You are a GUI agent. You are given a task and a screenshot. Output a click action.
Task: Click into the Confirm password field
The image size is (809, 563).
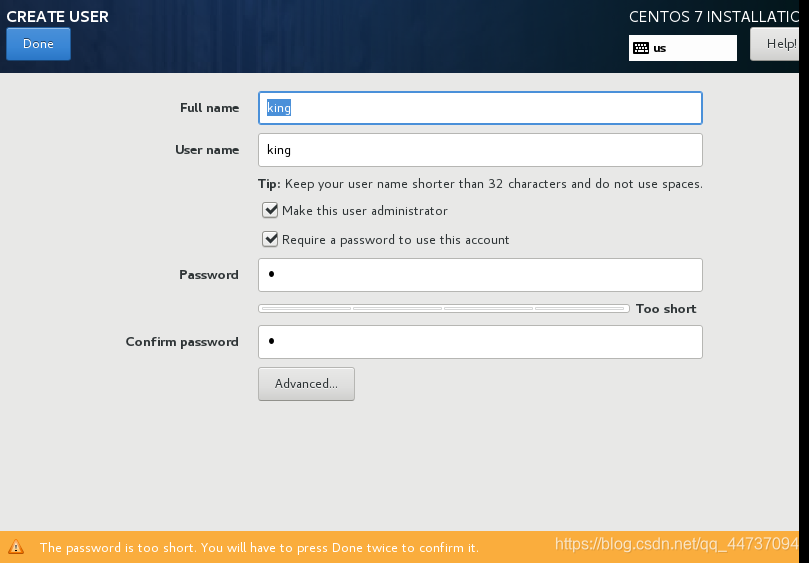[480, 342]
